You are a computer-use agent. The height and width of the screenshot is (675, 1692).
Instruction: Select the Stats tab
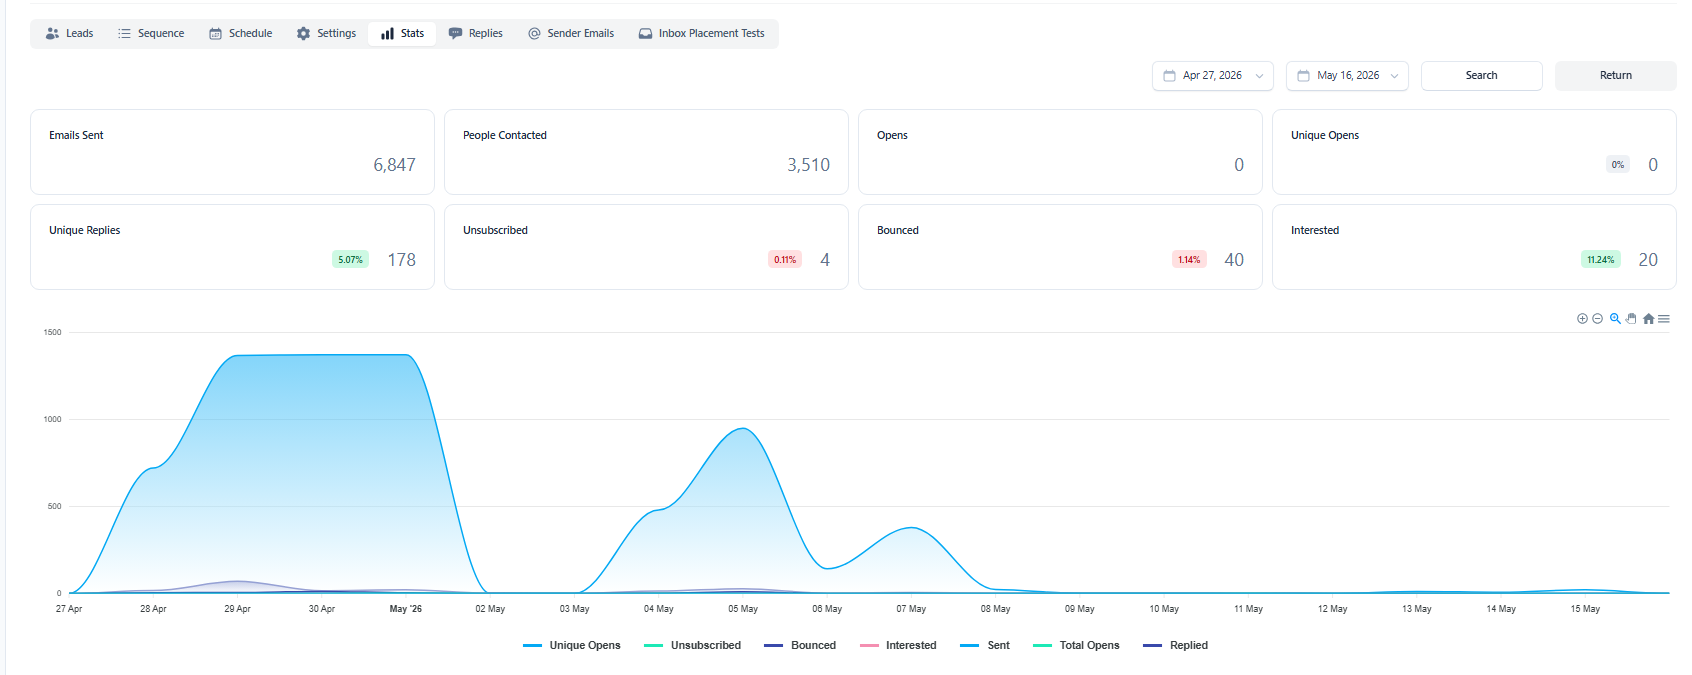402,34
